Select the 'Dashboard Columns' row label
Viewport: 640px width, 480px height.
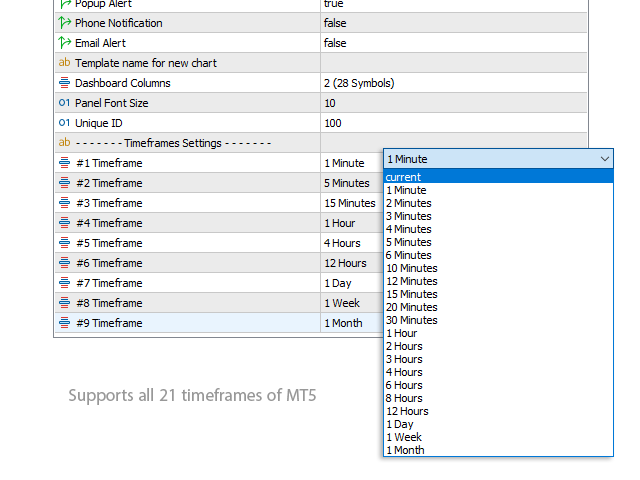123,83
